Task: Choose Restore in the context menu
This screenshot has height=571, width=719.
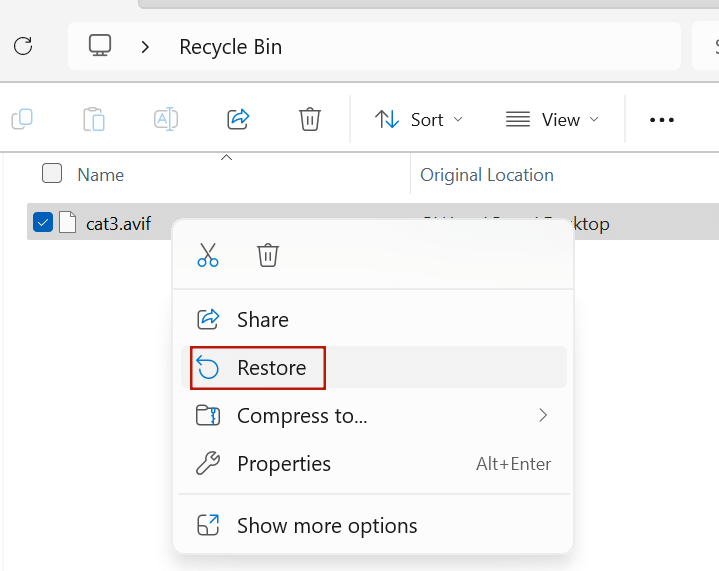Action: [374, 367]
